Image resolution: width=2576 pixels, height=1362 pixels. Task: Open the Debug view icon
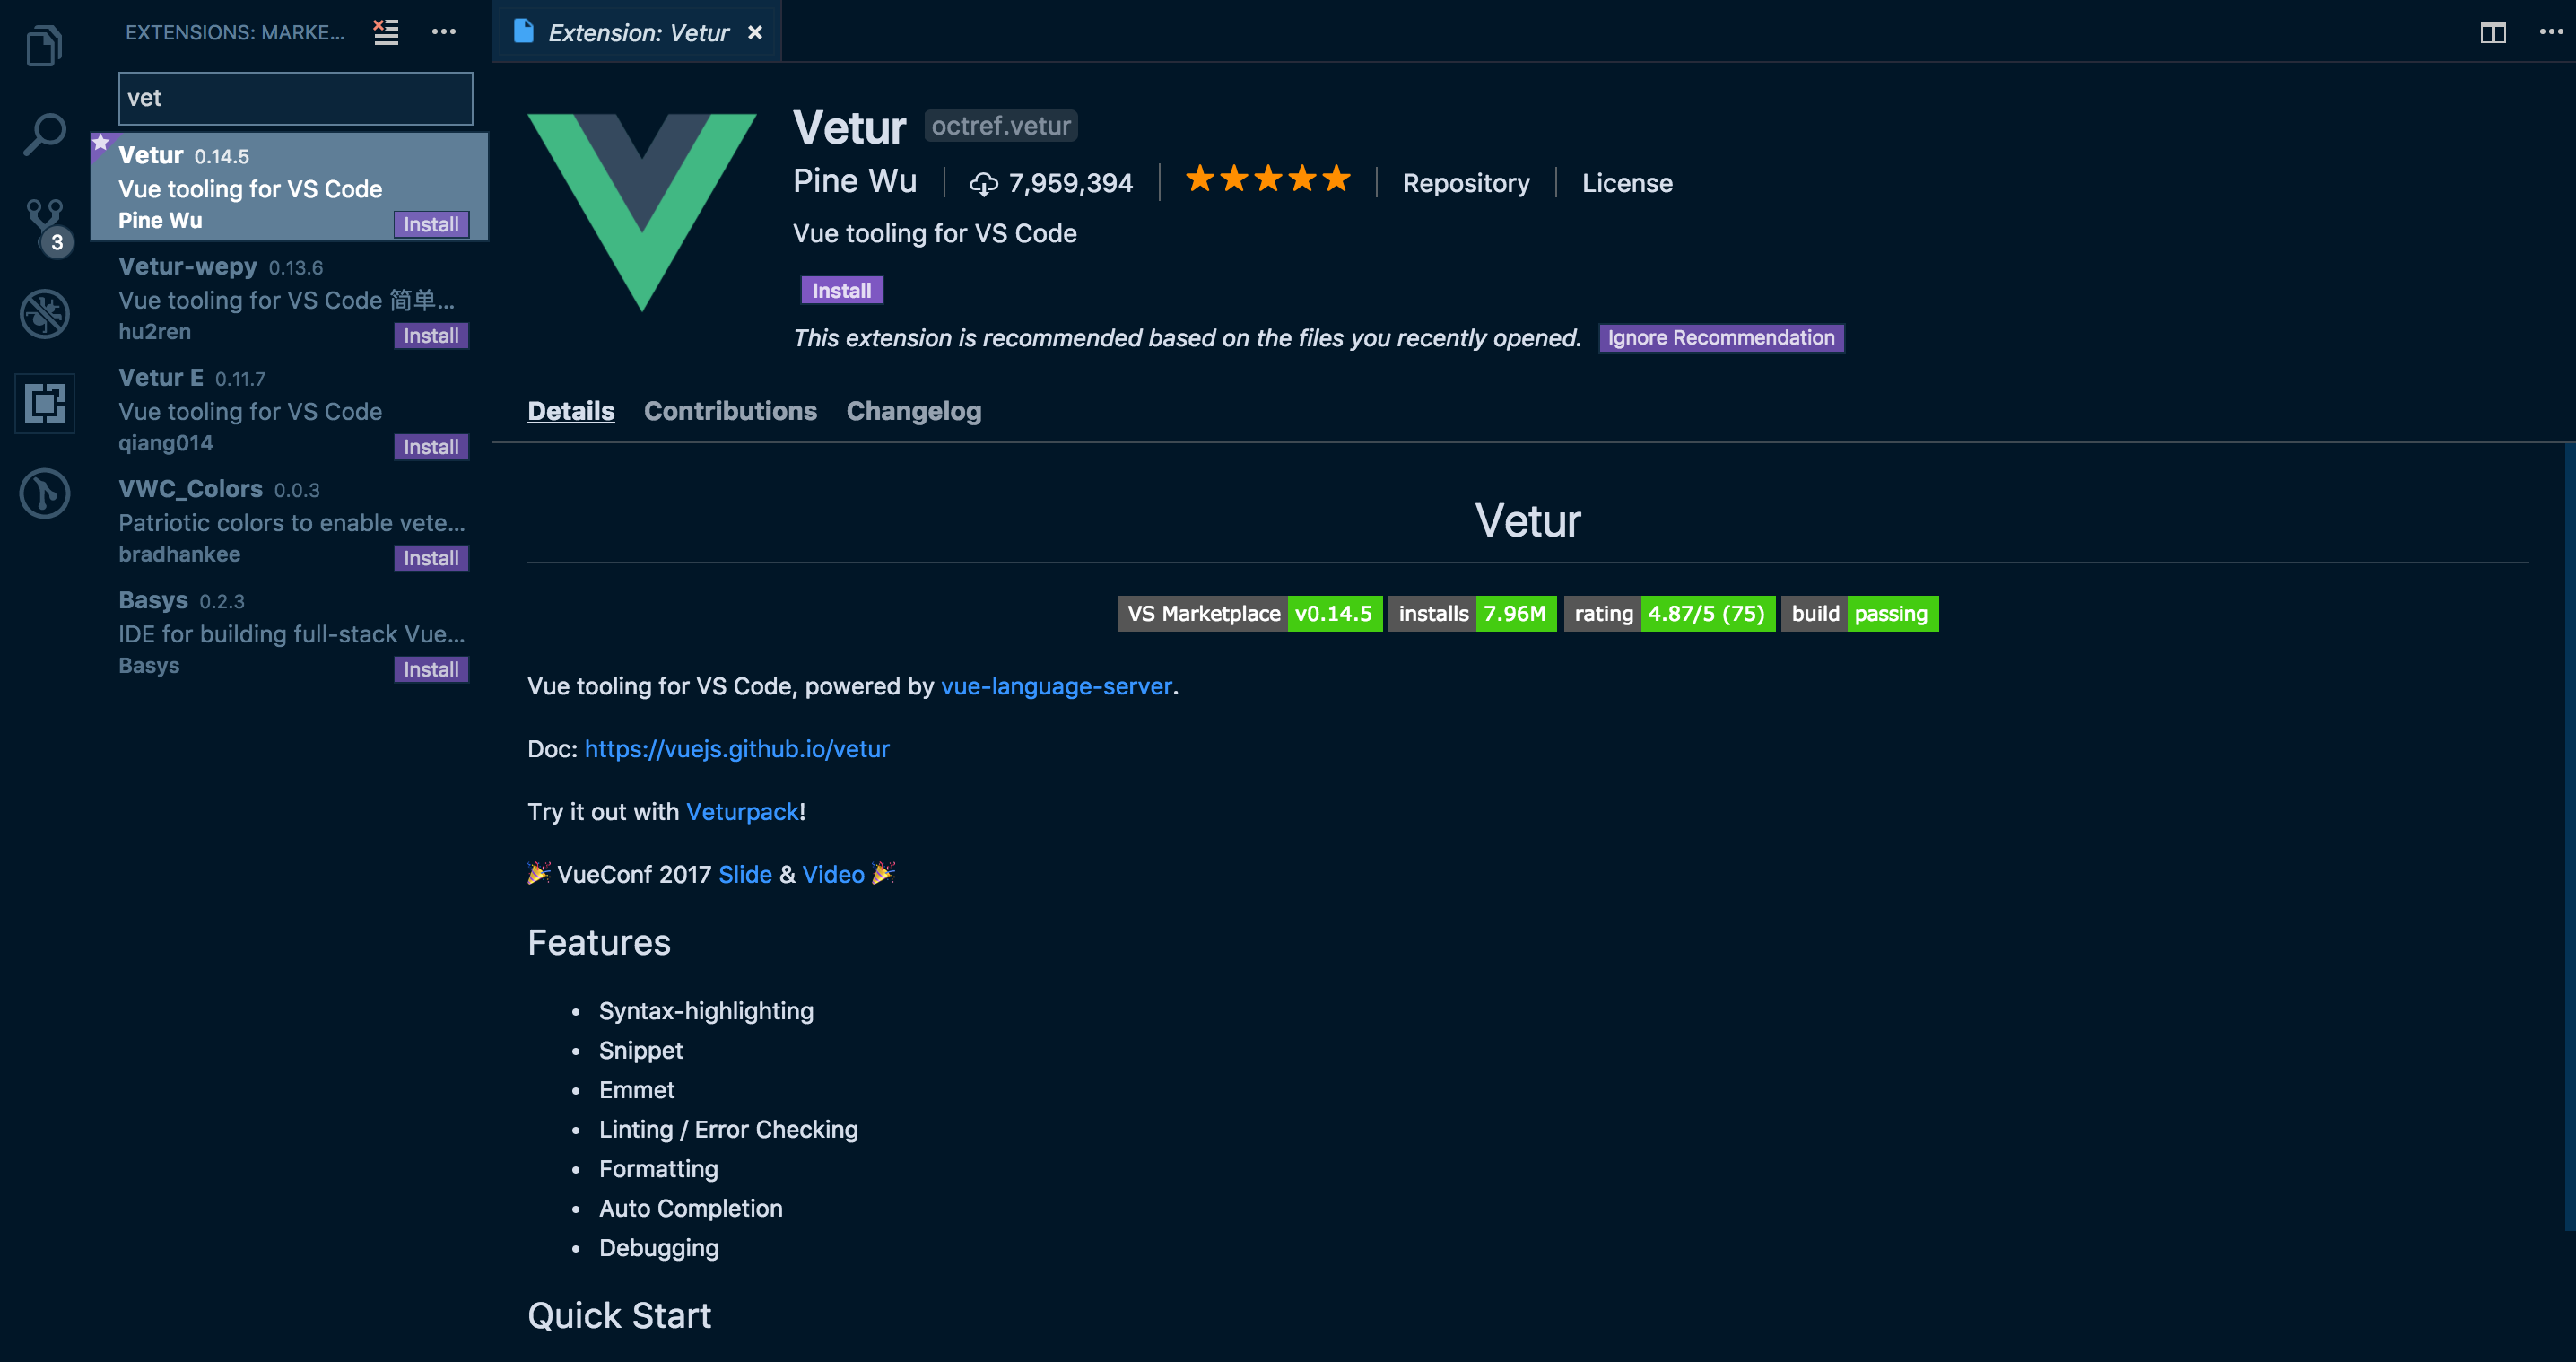click(44, 314)
